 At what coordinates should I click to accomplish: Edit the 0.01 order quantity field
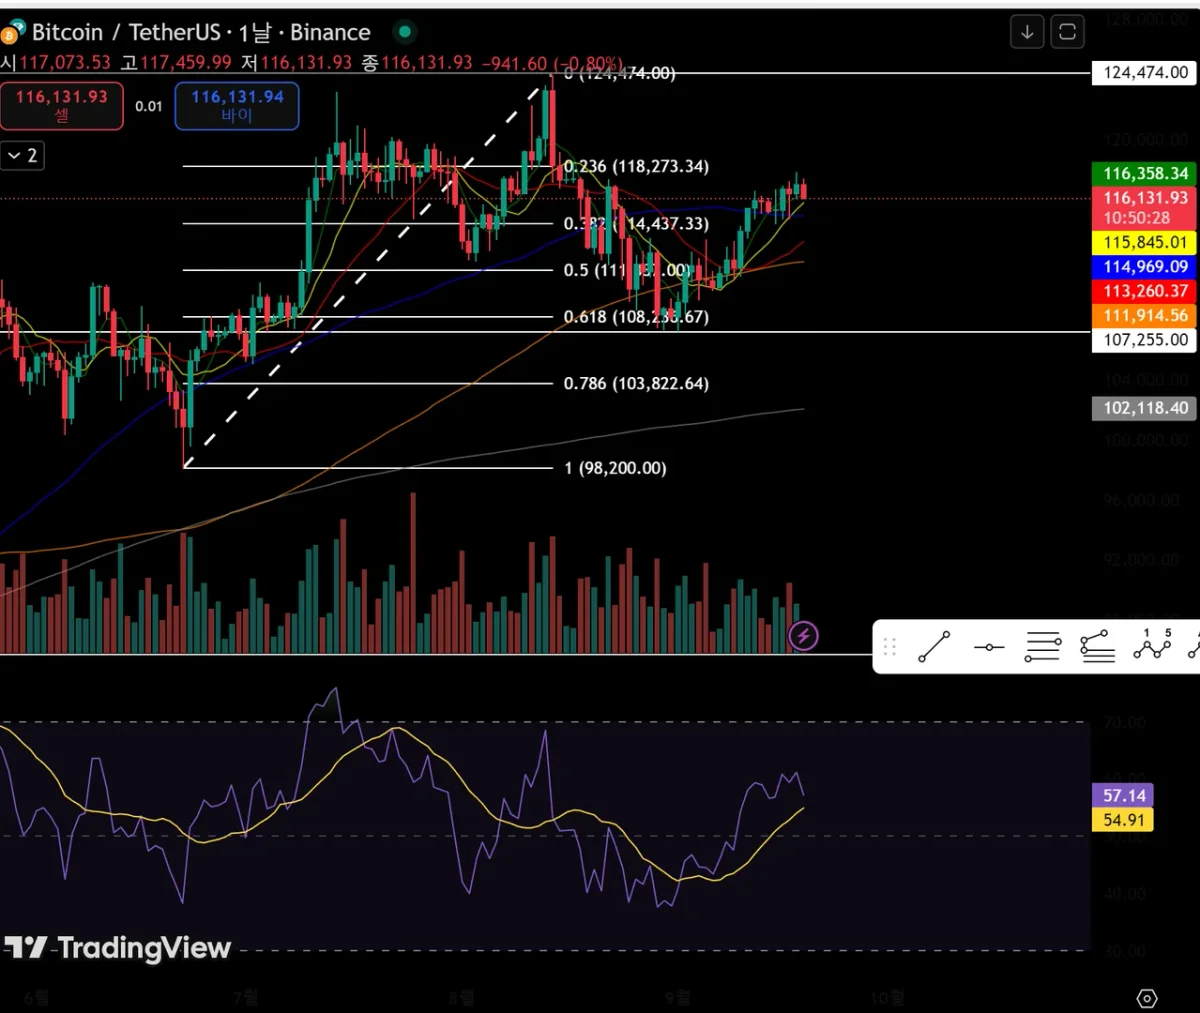(x=149, y=106)
